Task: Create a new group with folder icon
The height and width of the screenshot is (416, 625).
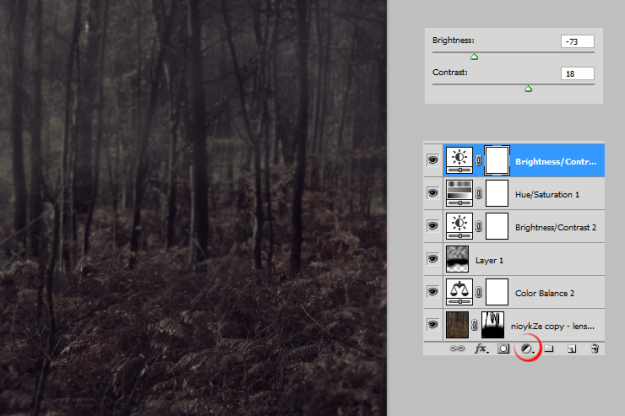Action: 549,349
